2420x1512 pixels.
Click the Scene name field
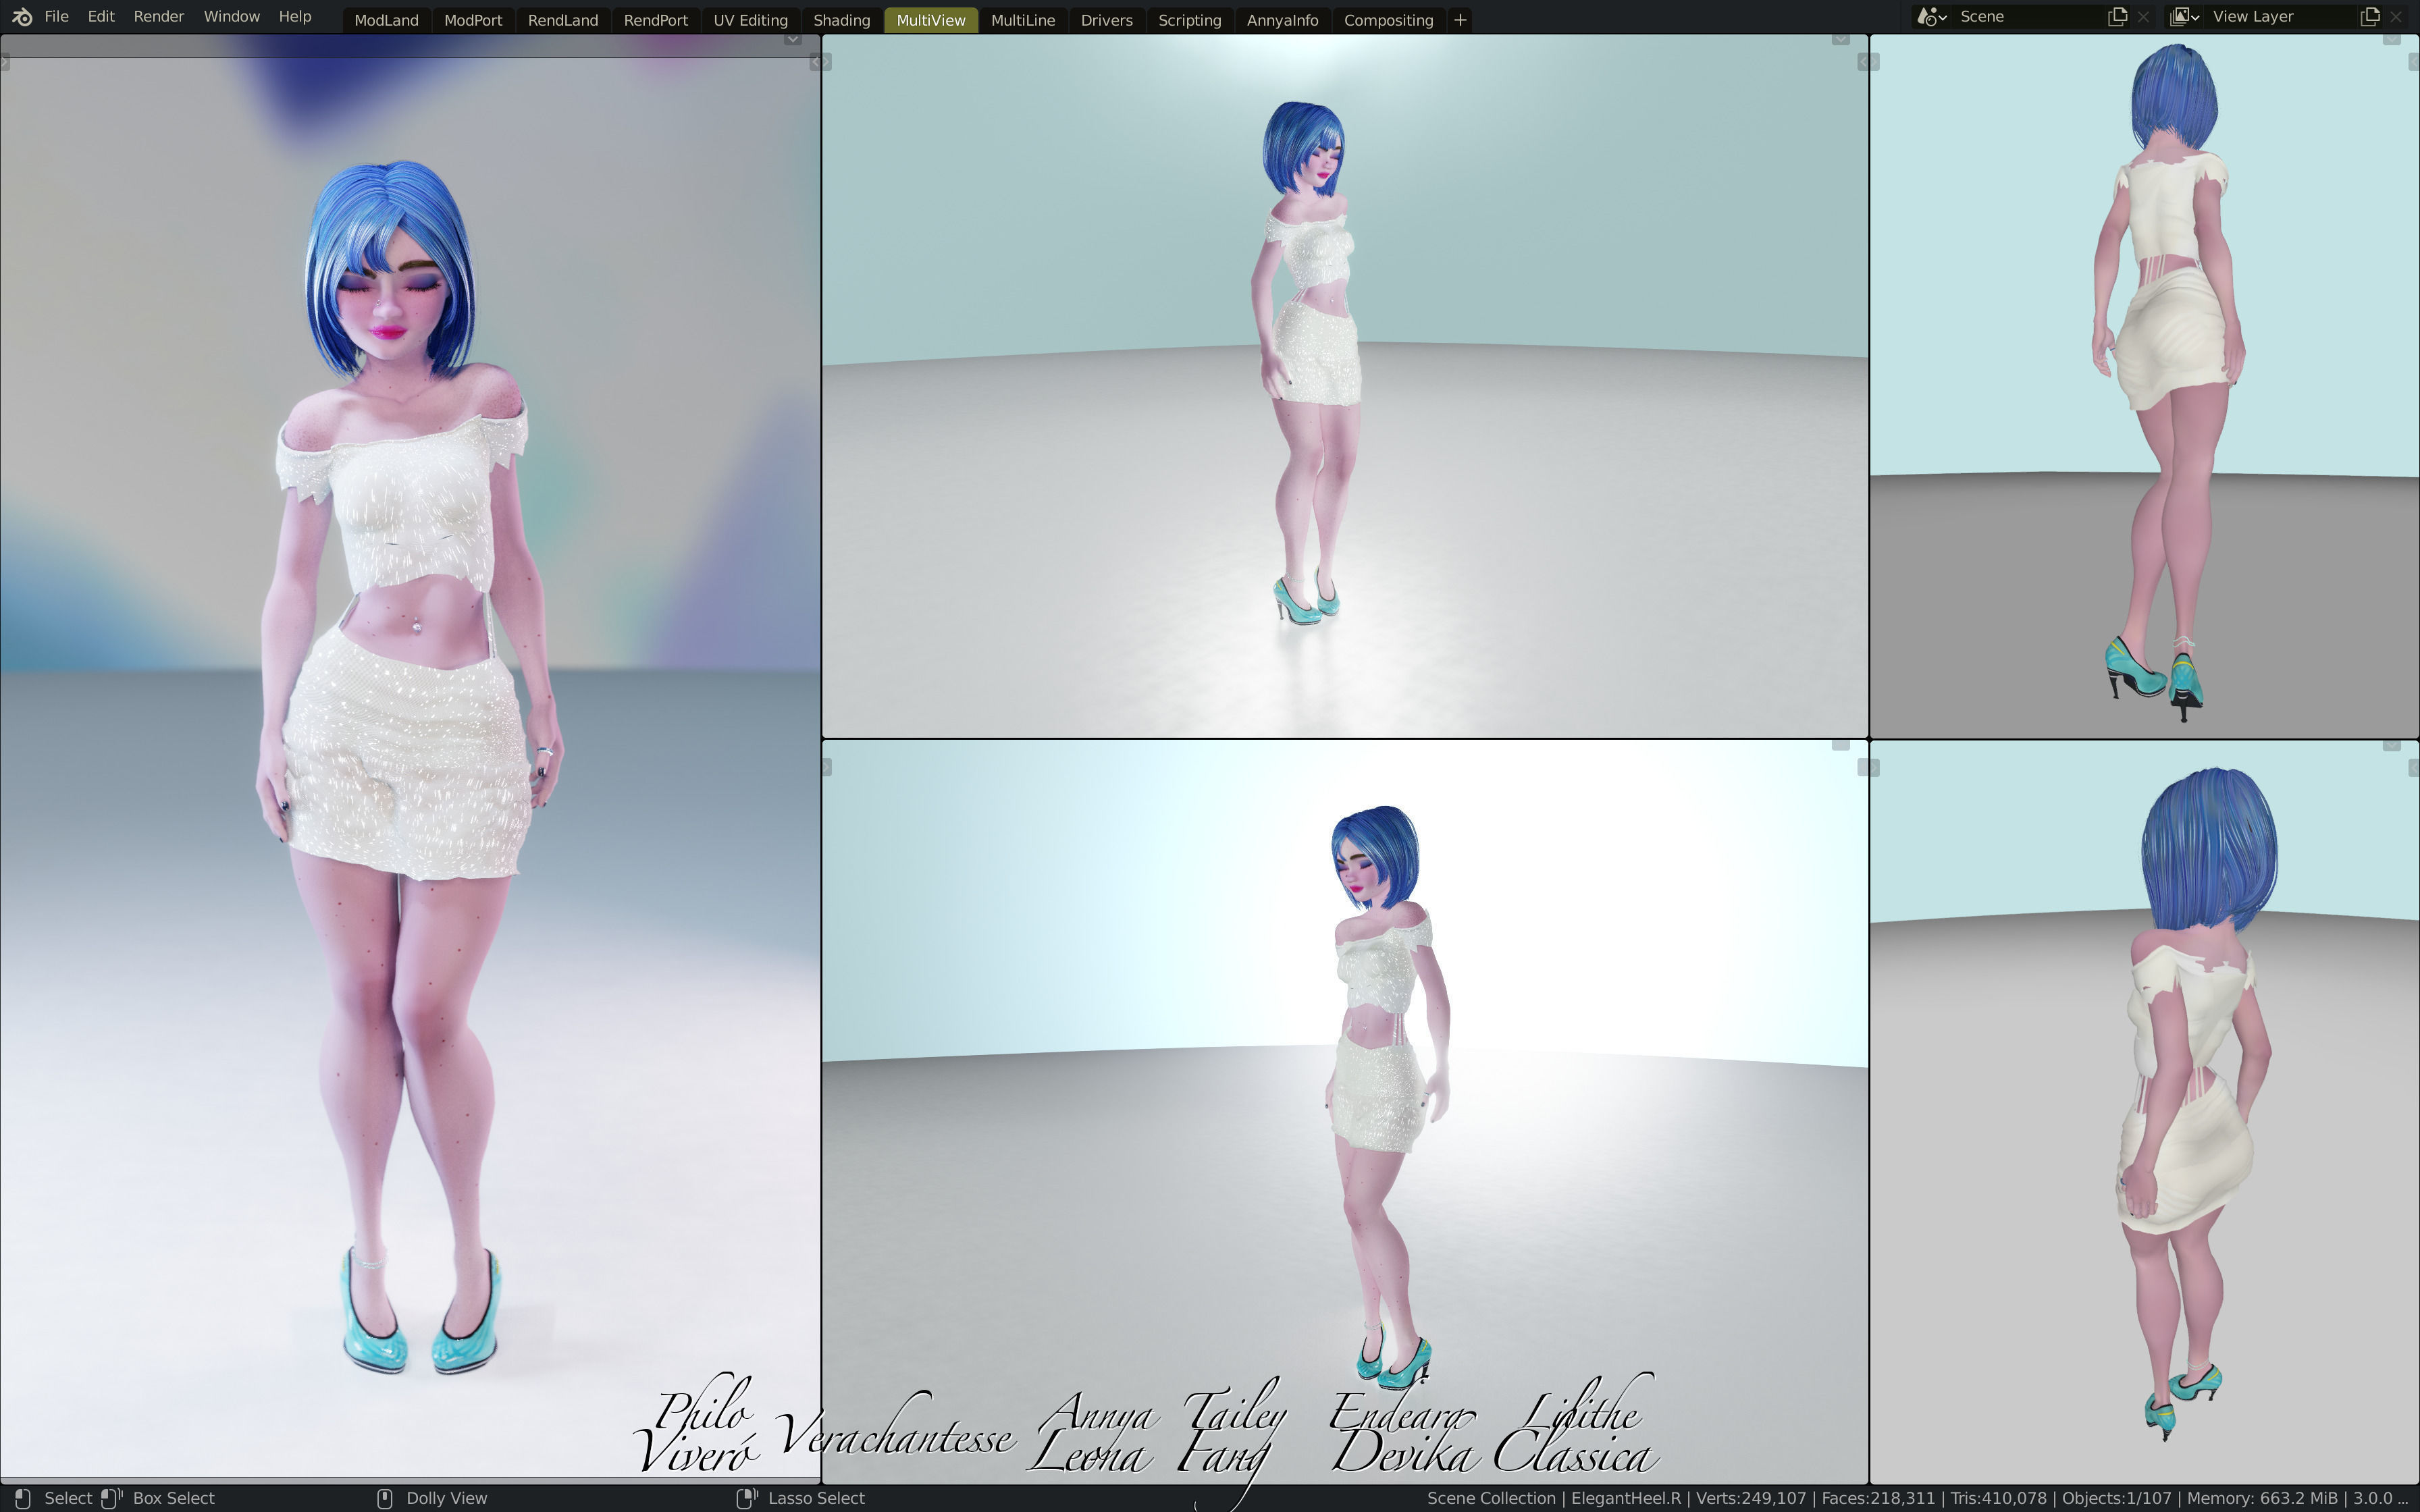coord(2028,17)
